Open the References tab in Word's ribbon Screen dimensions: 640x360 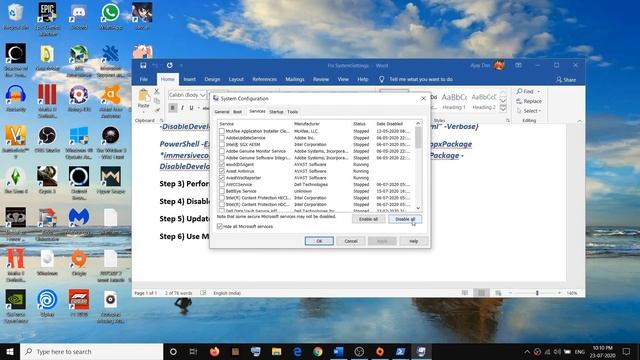[x=264, y=79]
